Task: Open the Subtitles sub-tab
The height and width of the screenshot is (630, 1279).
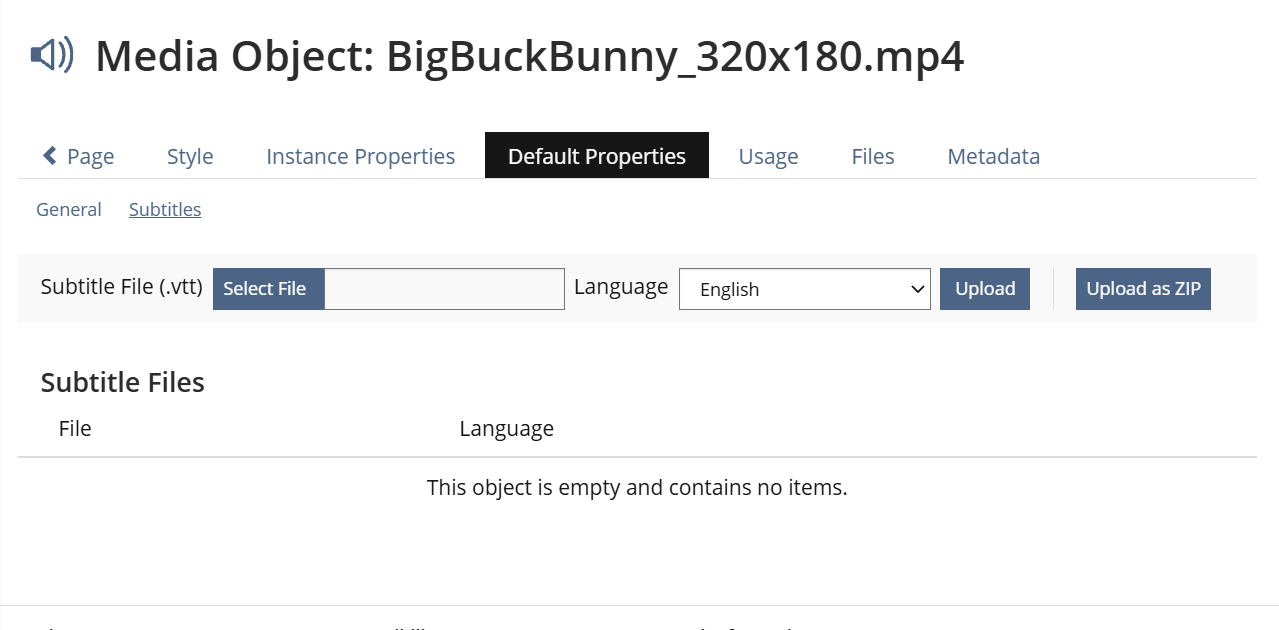Action: [x=165, y=209]
